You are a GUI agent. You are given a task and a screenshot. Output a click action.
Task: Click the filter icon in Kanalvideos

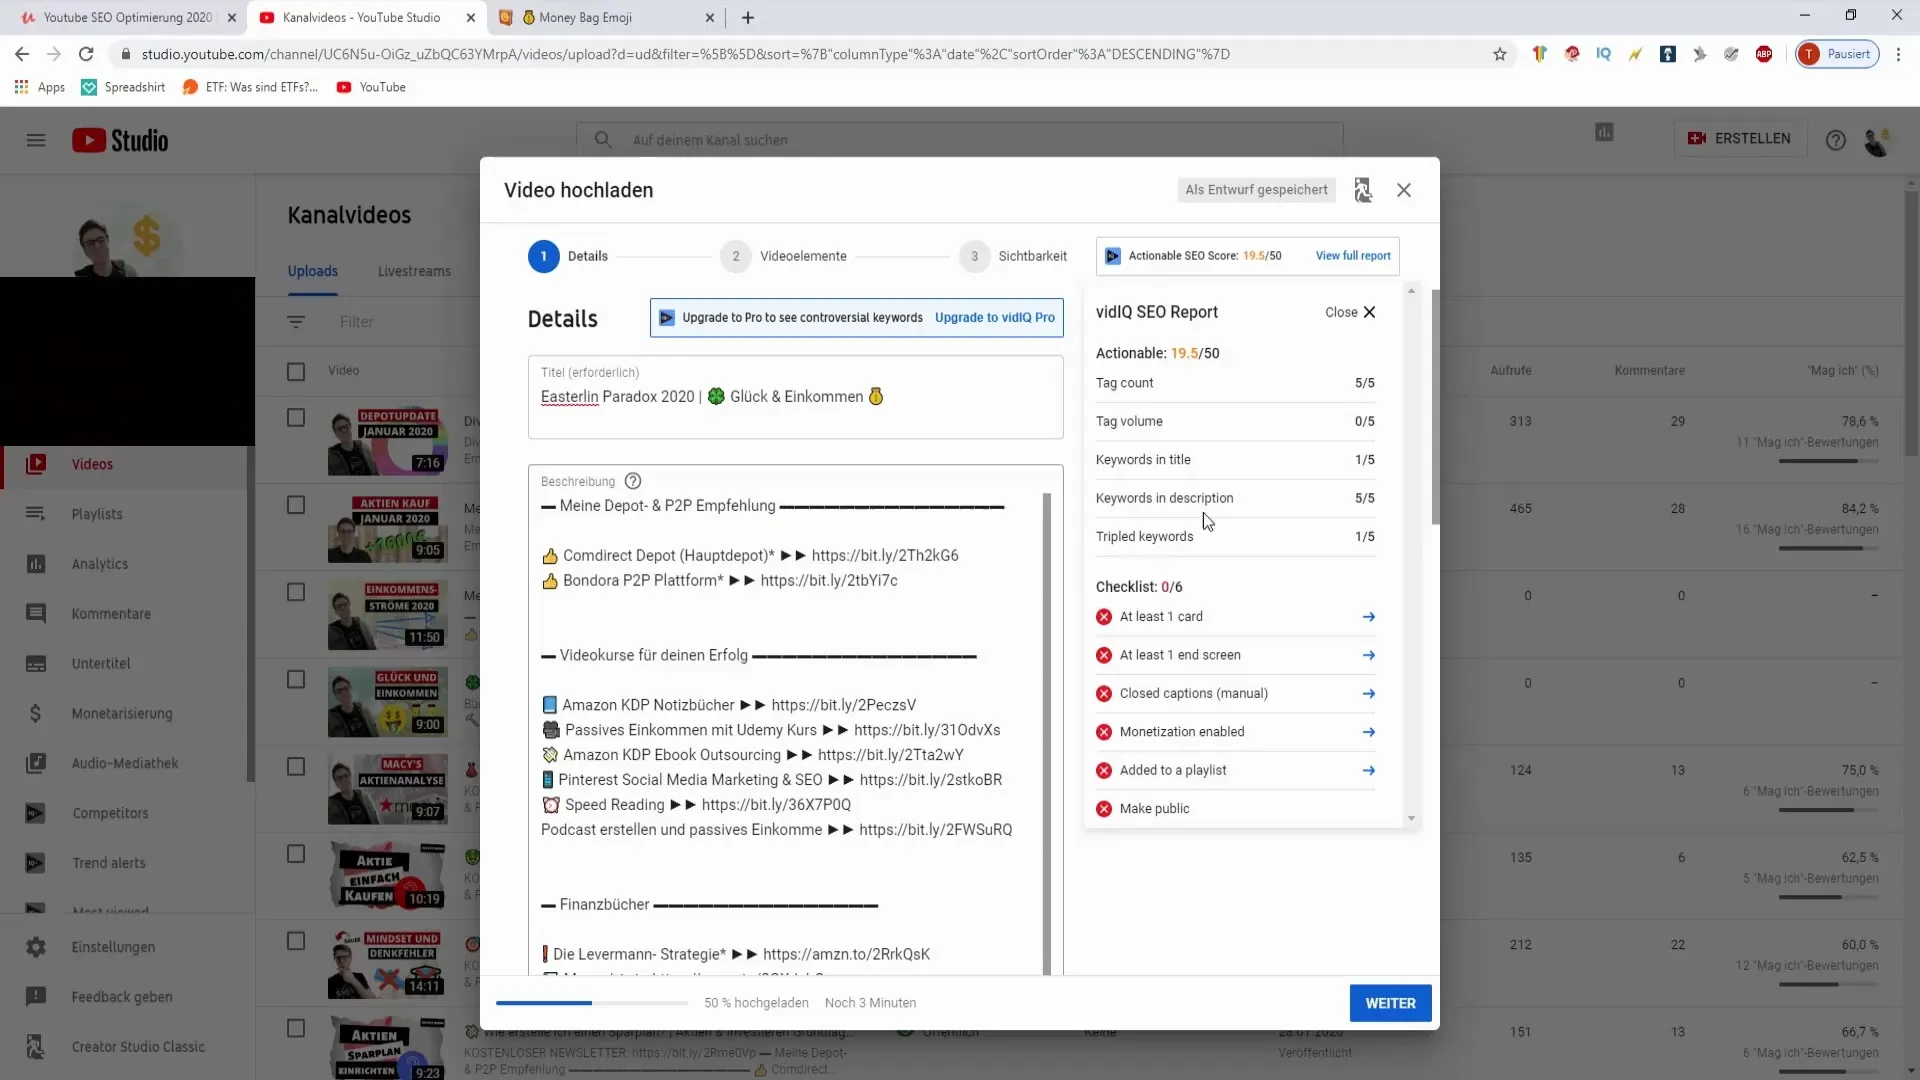(x=296, y=322)
